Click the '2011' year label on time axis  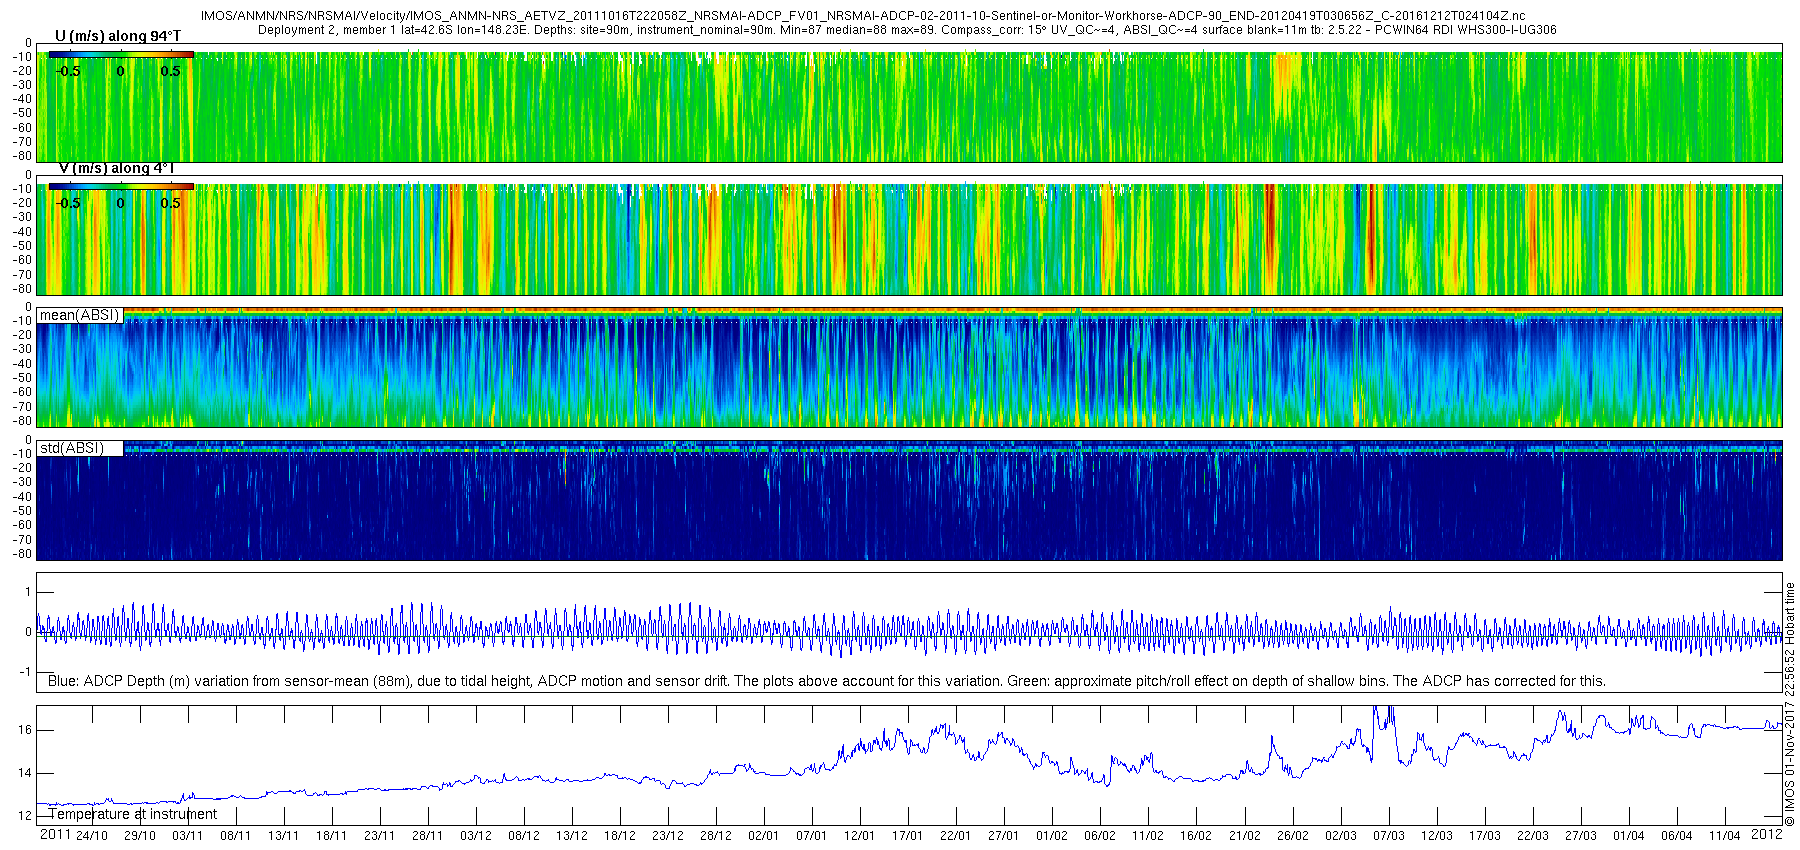point(55,835)
